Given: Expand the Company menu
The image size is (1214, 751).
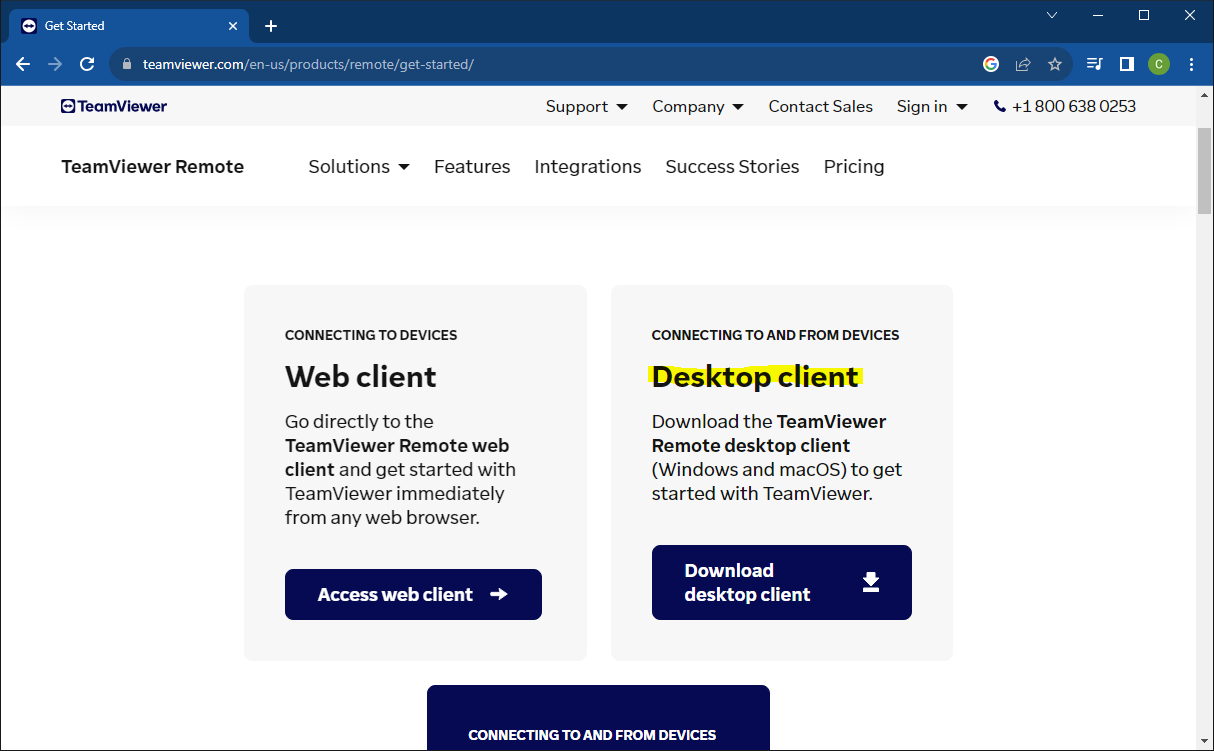Looking at the screenshot, I should [x=697, y=106].
